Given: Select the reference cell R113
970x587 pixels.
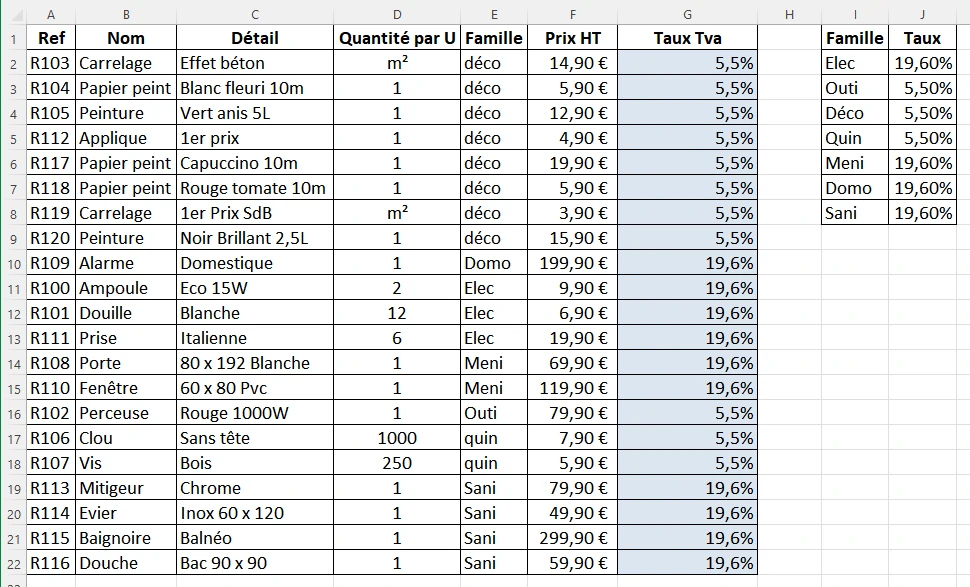Looking at the screenshot, I should point(50,488).
